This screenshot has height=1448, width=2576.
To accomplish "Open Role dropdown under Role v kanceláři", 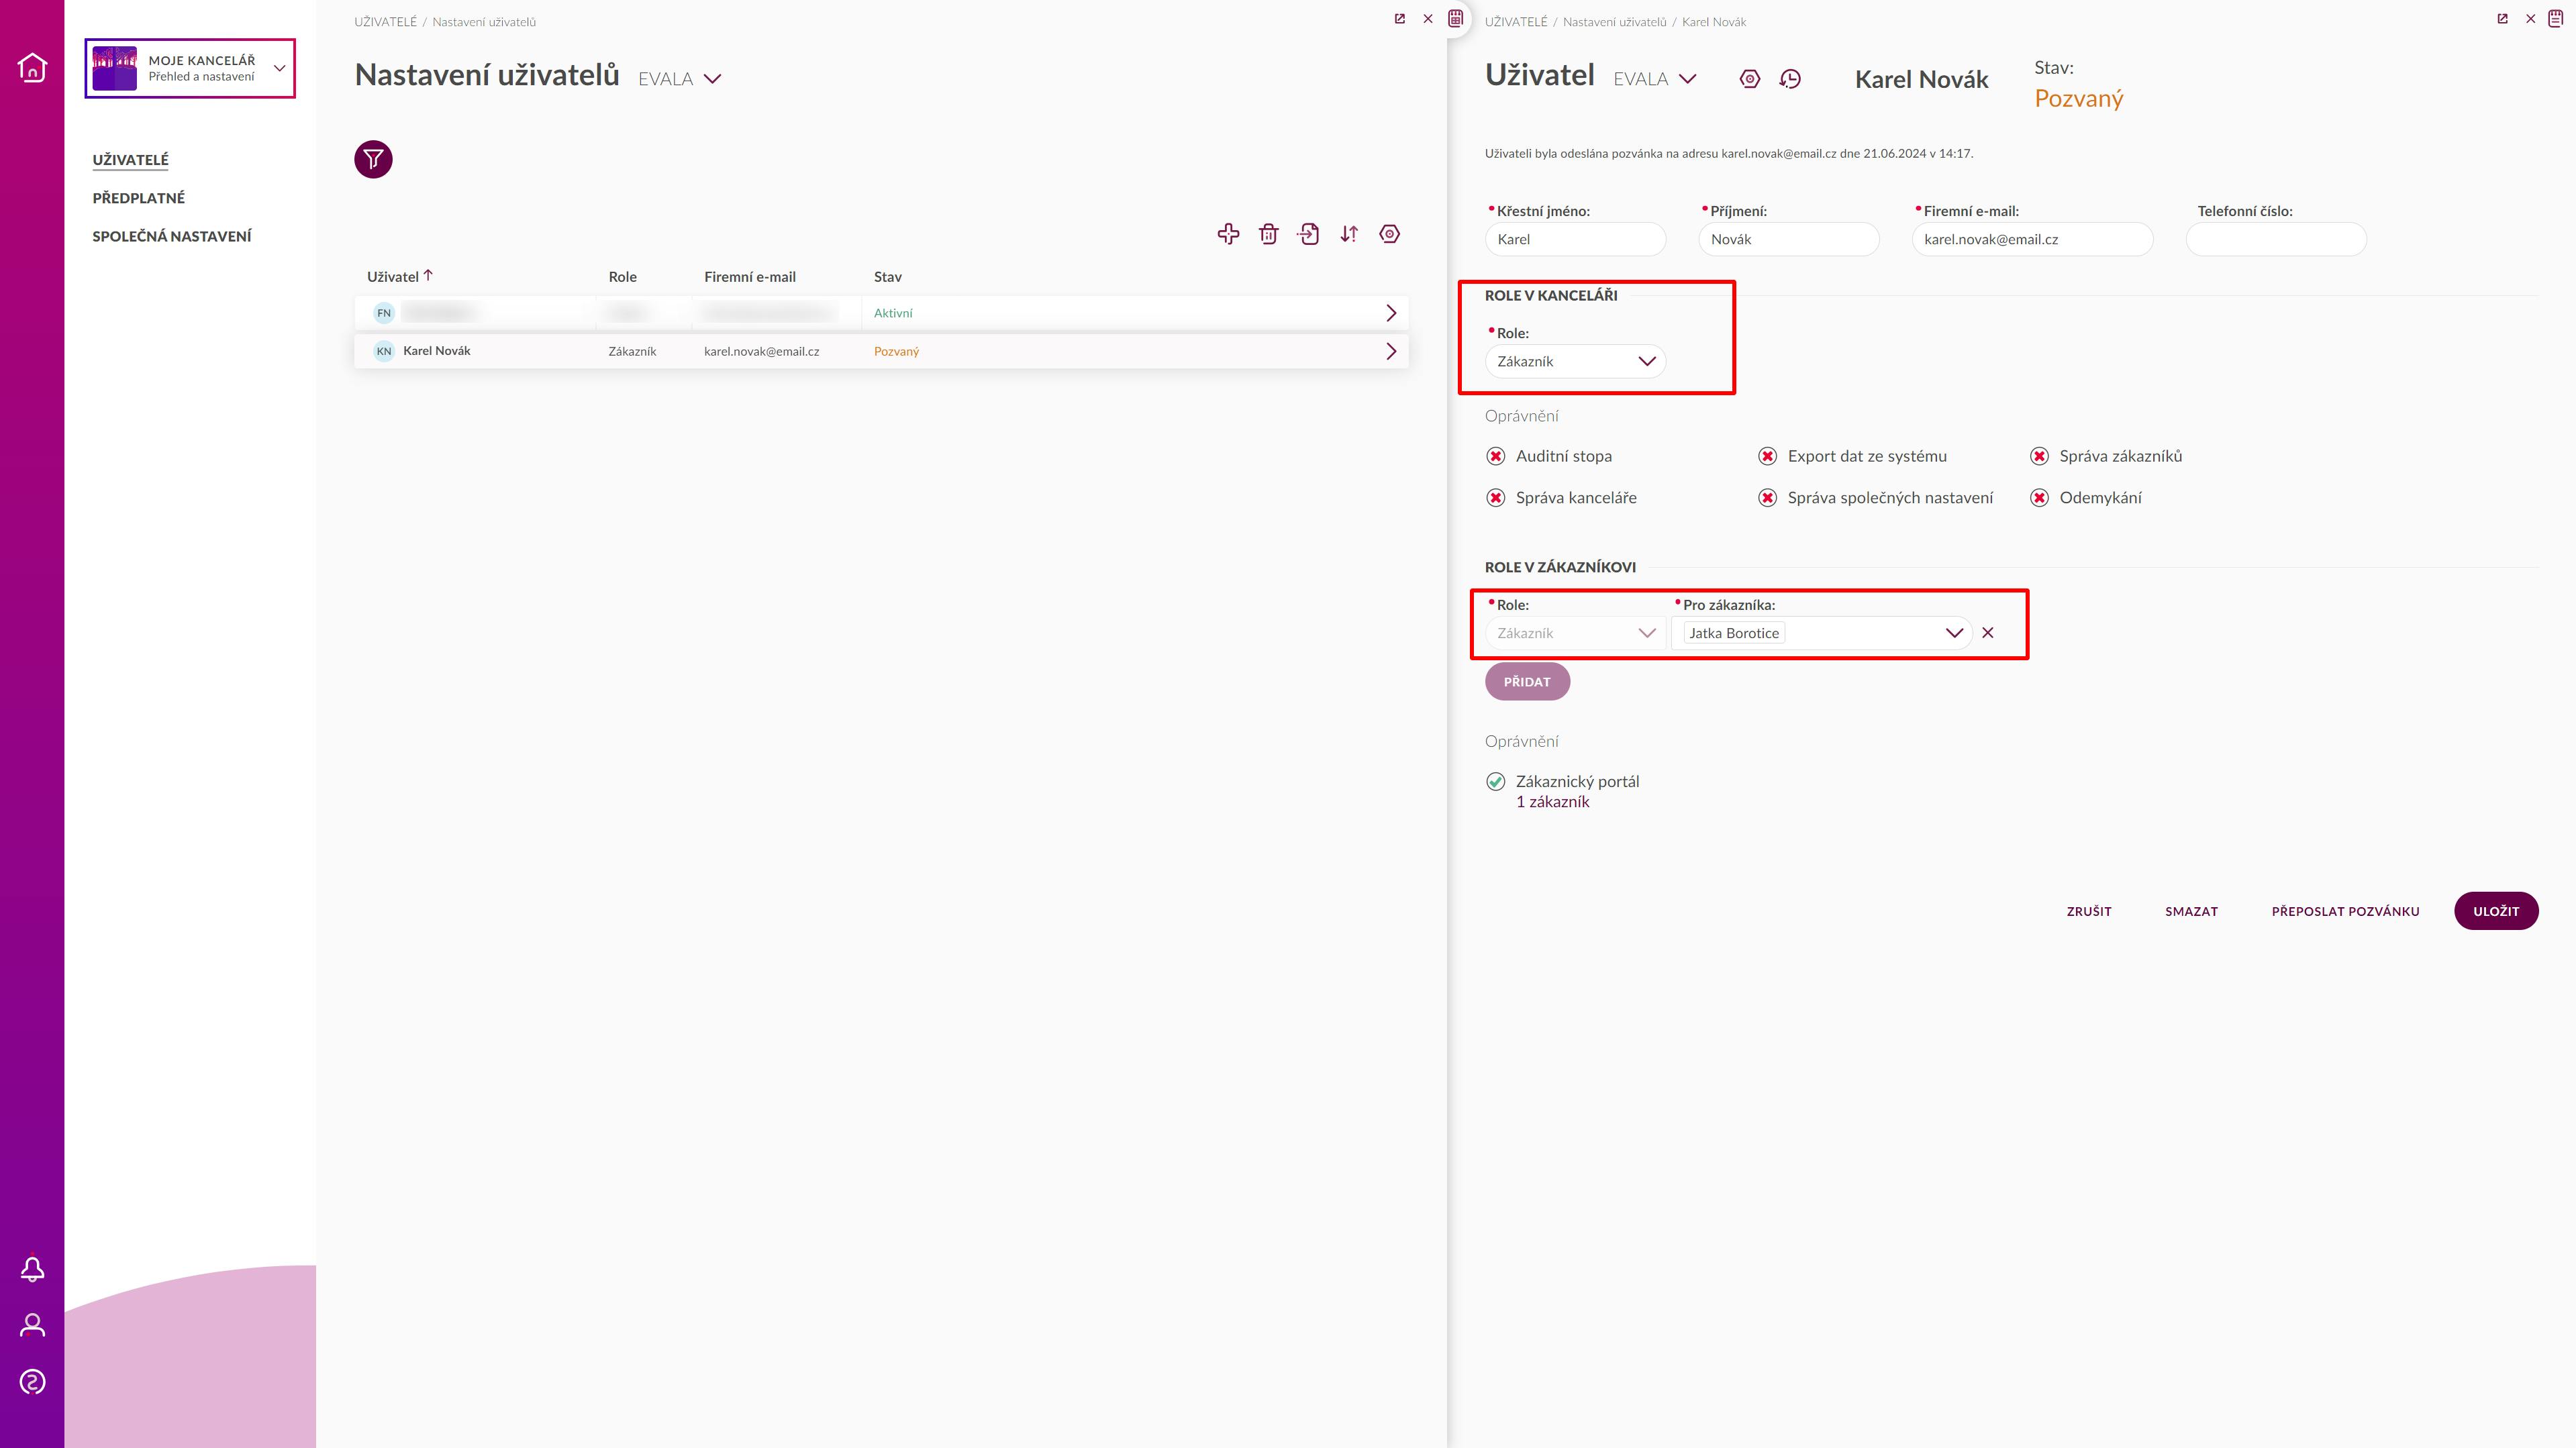I will pos(1575,361).
